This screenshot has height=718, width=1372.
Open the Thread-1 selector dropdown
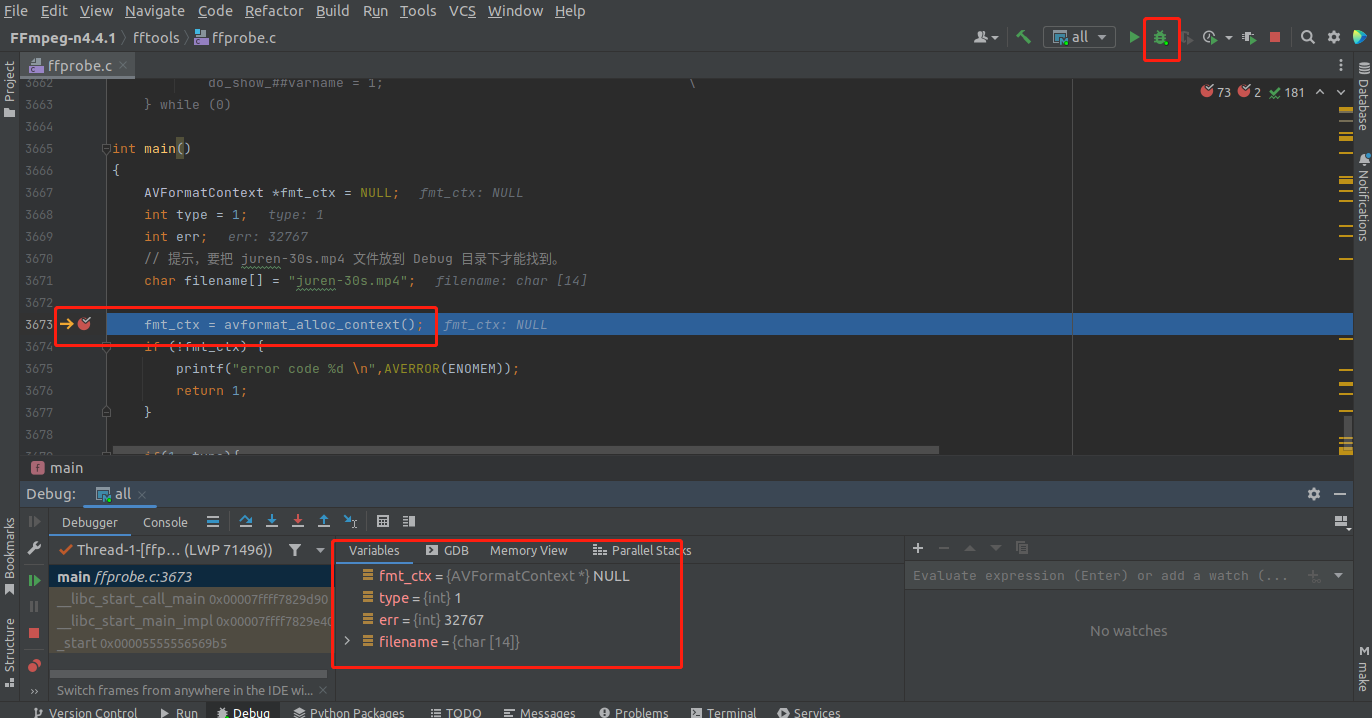tap(320, 550)
